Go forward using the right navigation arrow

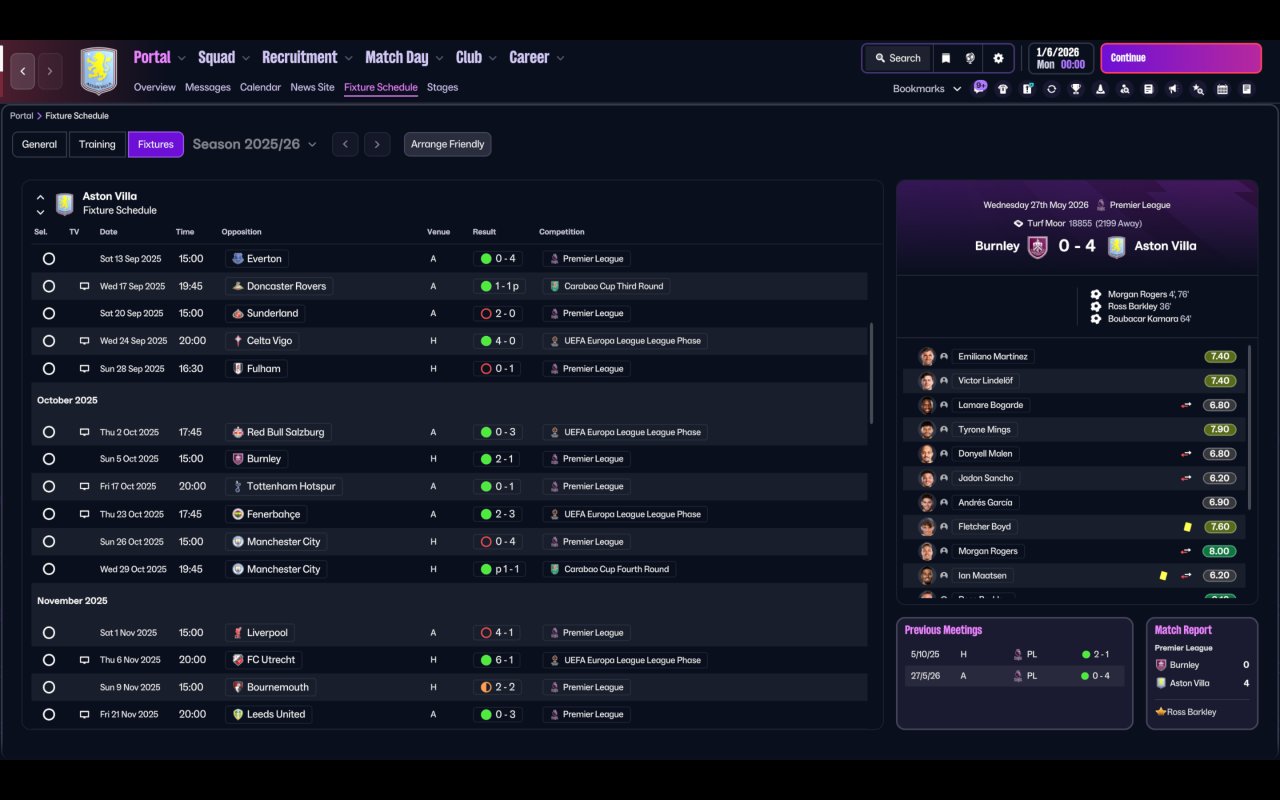coord(50,71)
